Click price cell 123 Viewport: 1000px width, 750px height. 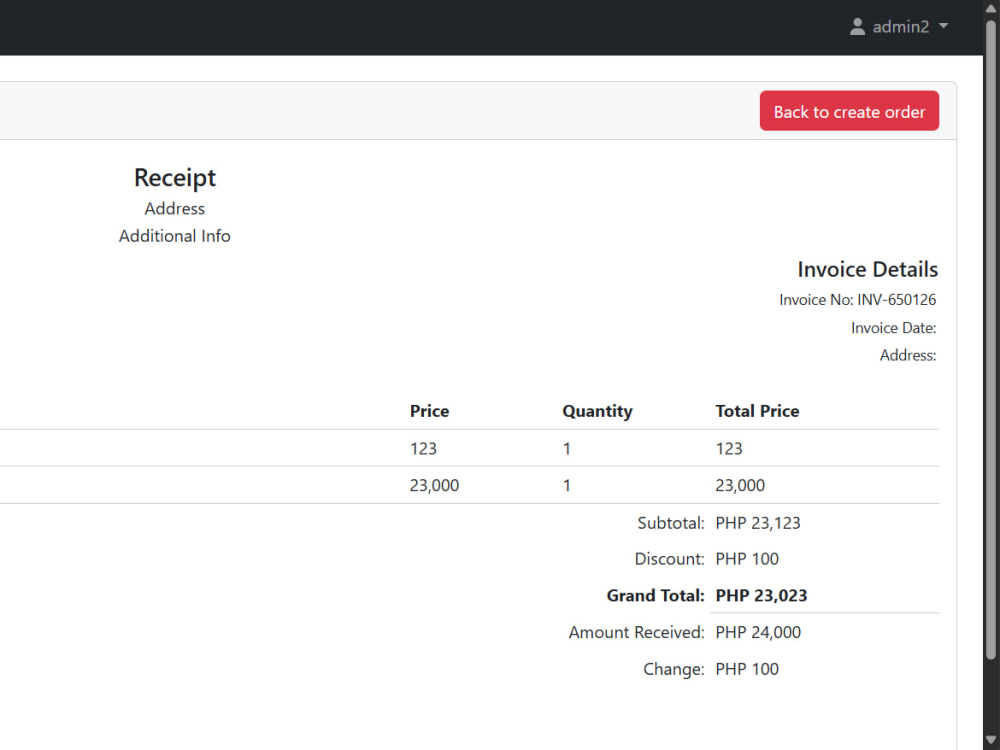pyautogui.click(x=423, y=448)
